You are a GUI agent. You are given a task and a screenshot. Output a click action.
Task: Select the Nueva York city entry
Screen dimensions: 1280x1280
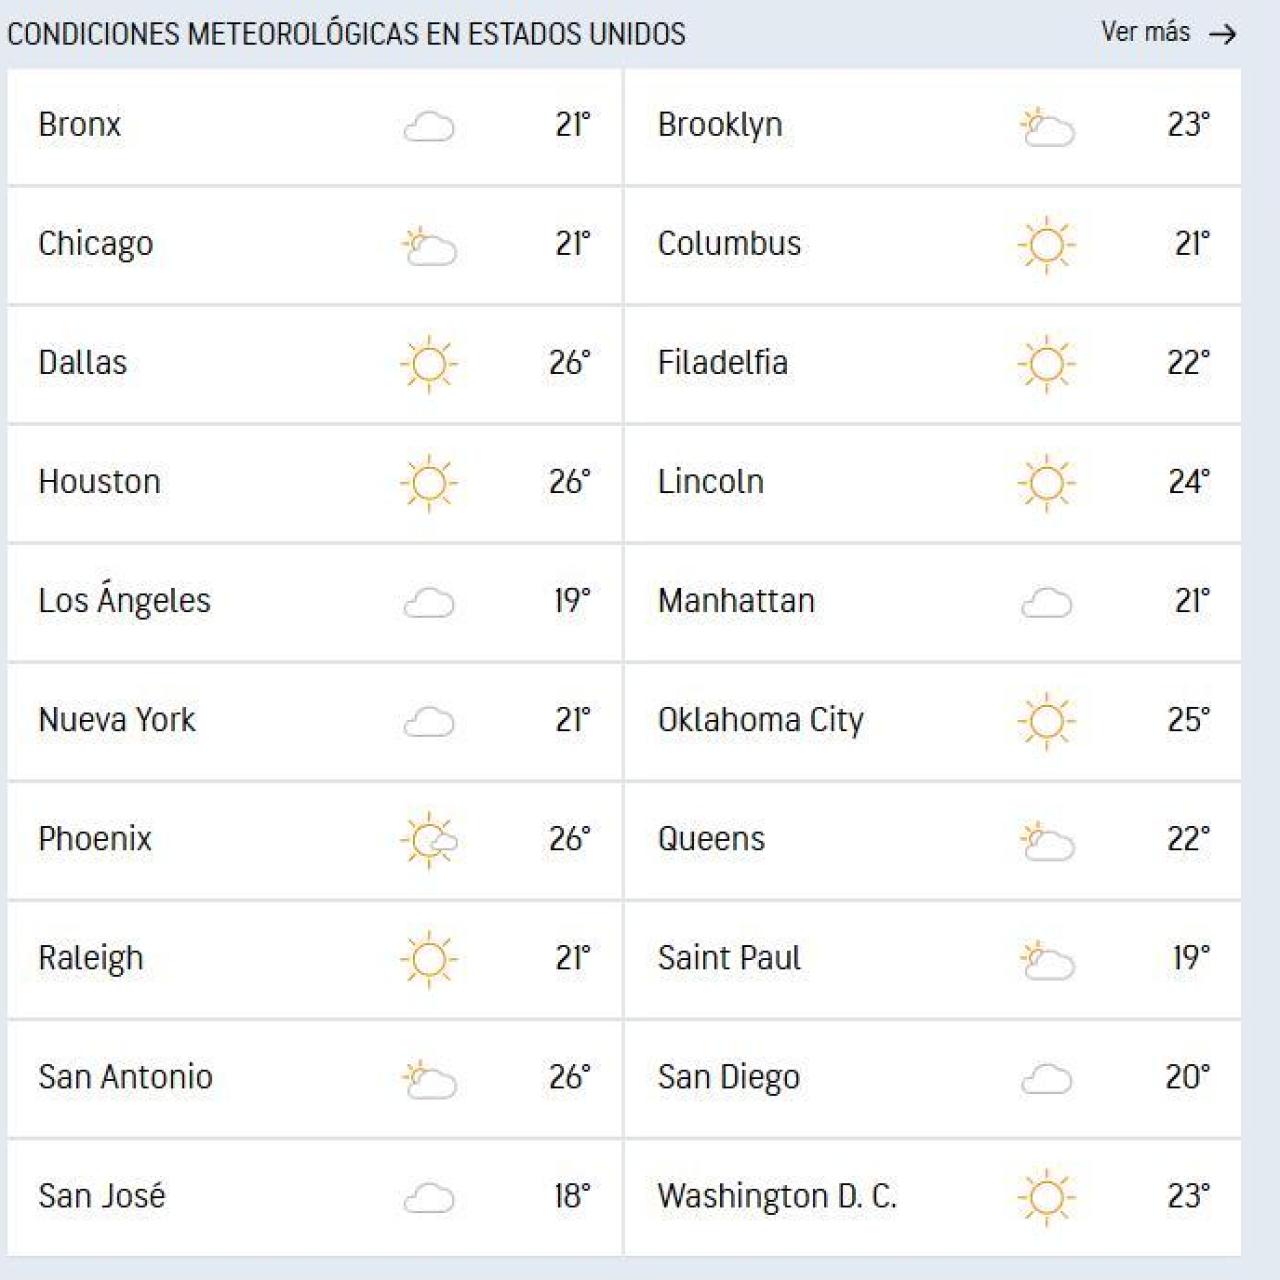coord(116,720)
